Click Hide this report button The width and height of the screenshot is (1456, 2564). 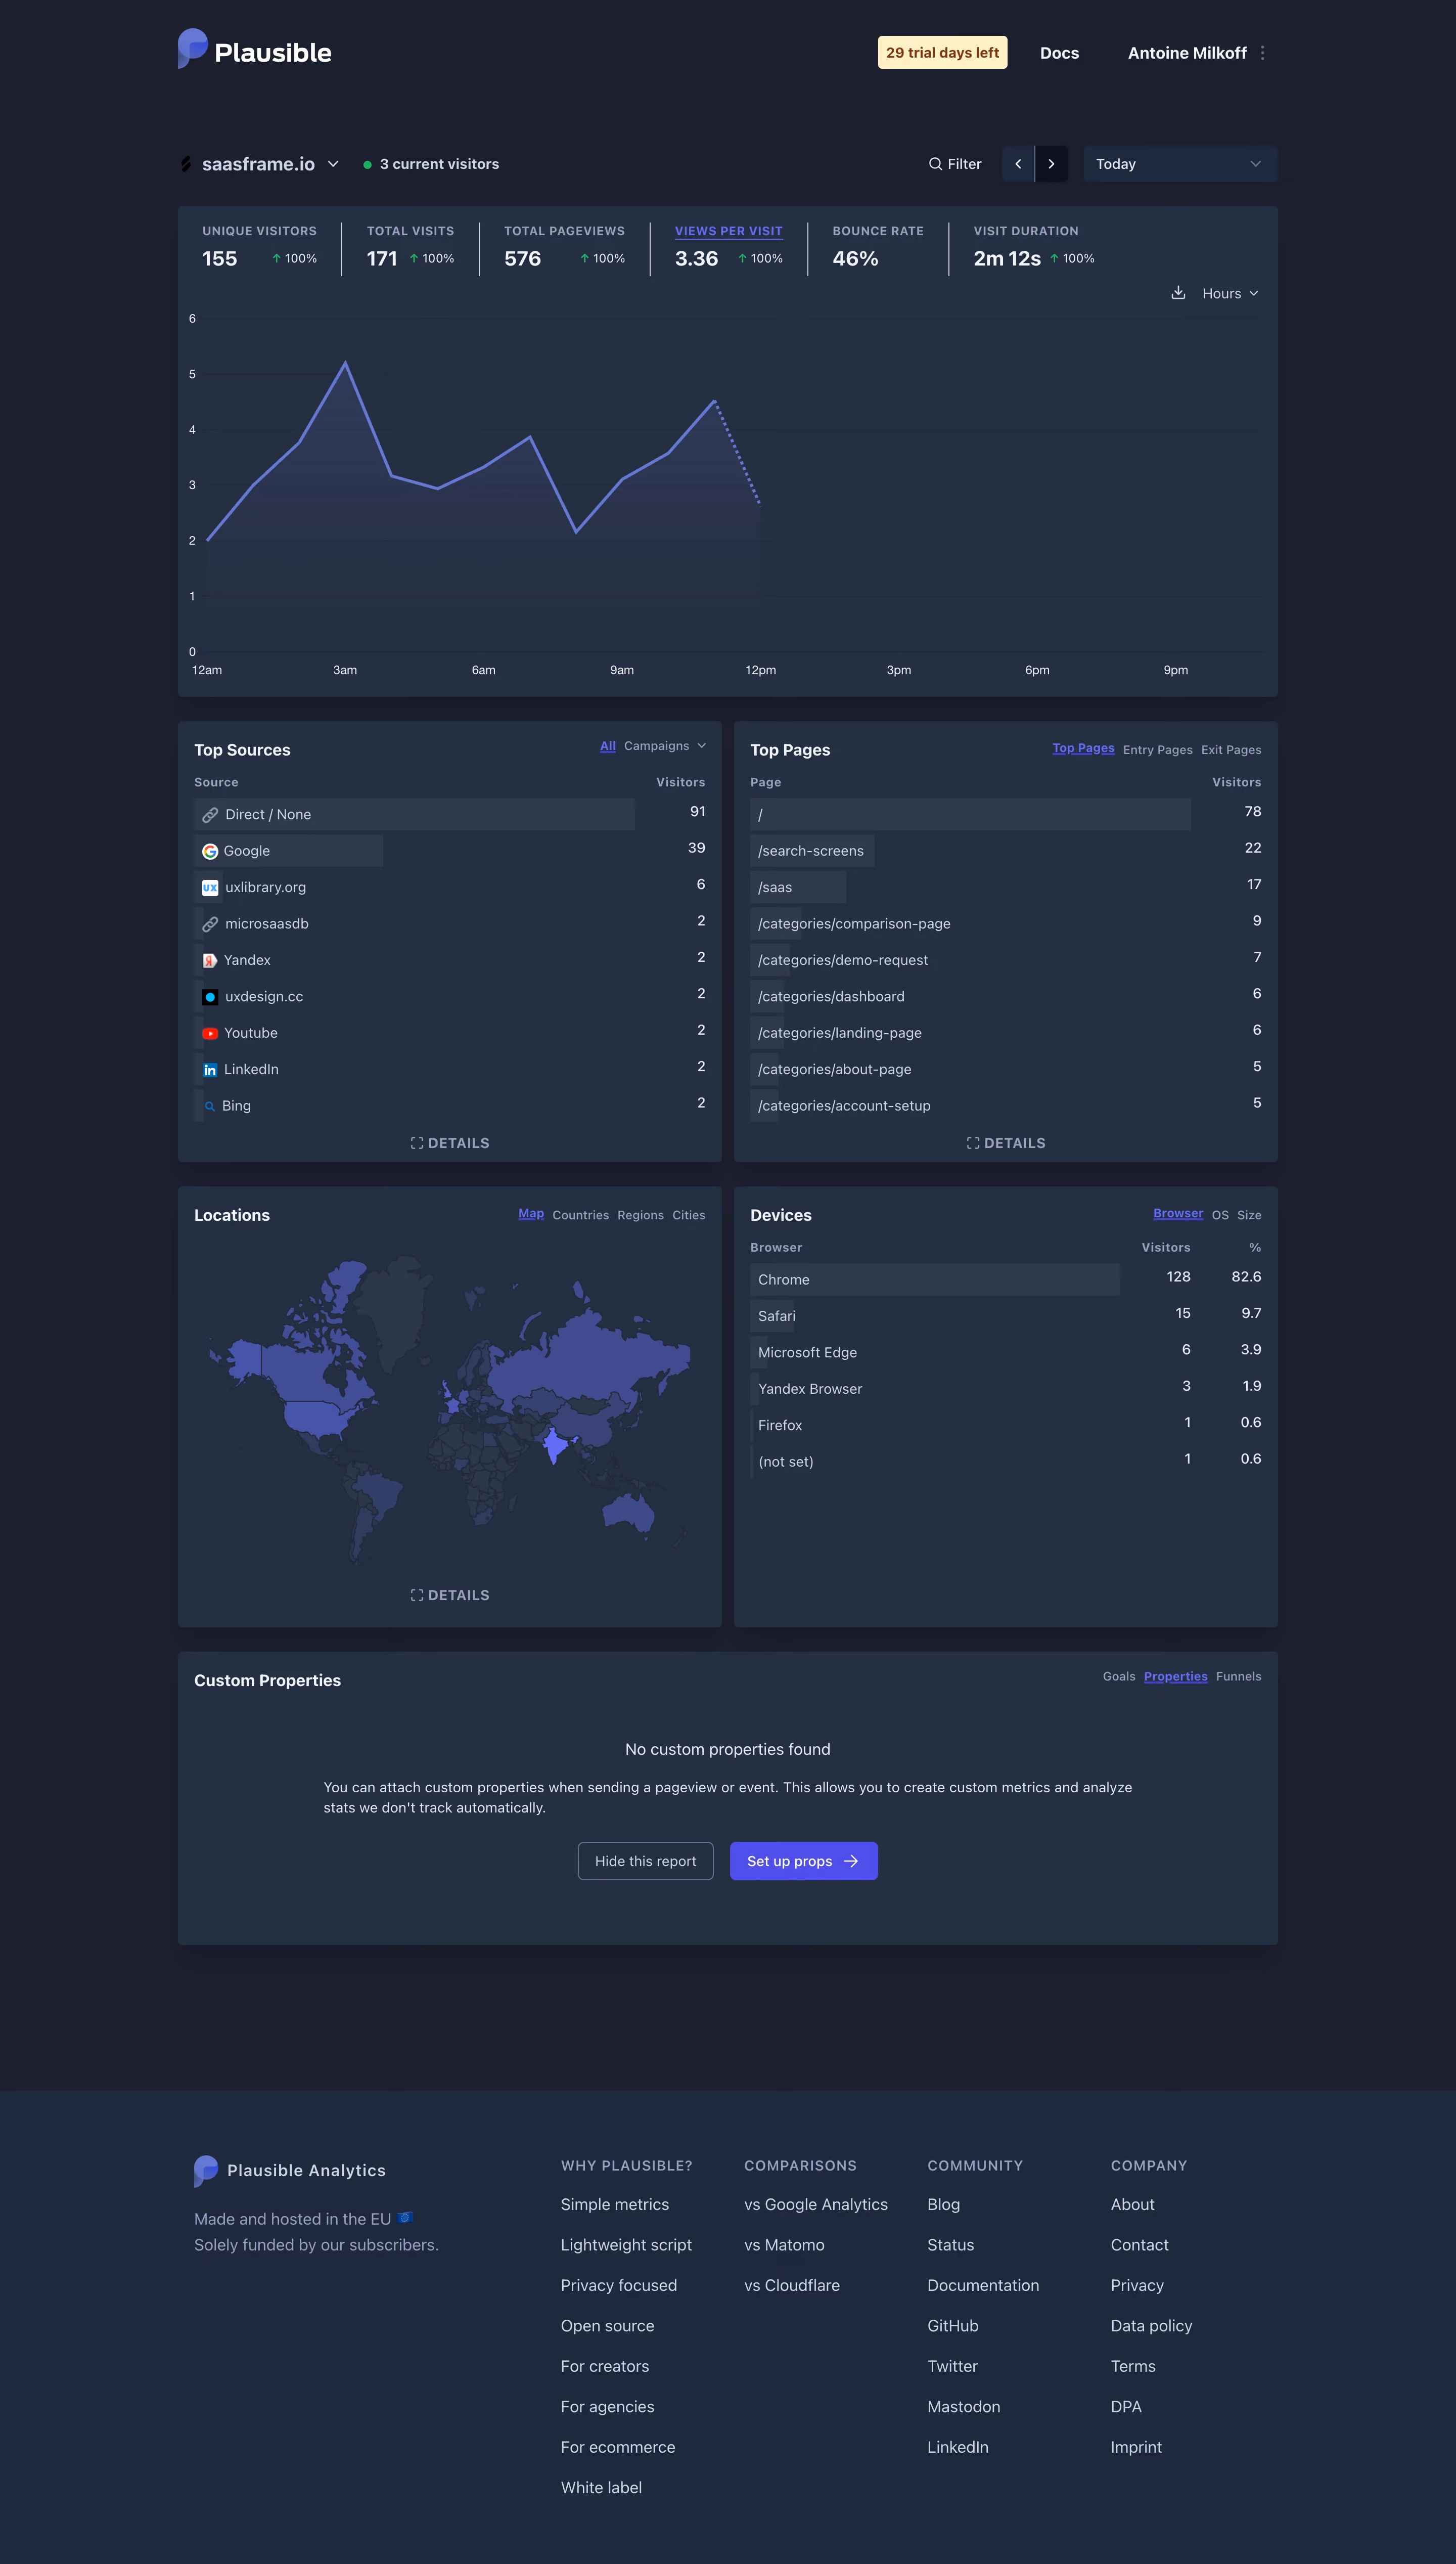645,1861
